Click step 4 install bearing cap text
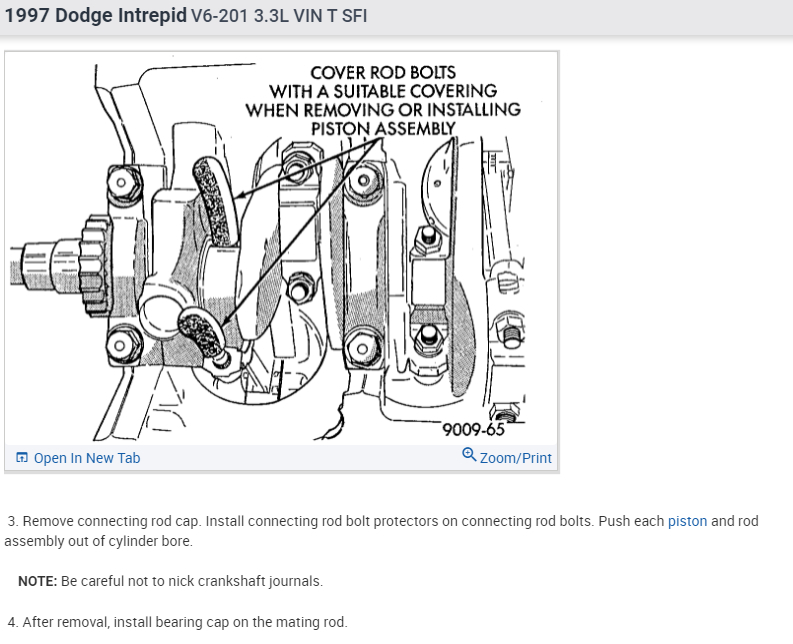793x644 pixels. tap(178, 622)
